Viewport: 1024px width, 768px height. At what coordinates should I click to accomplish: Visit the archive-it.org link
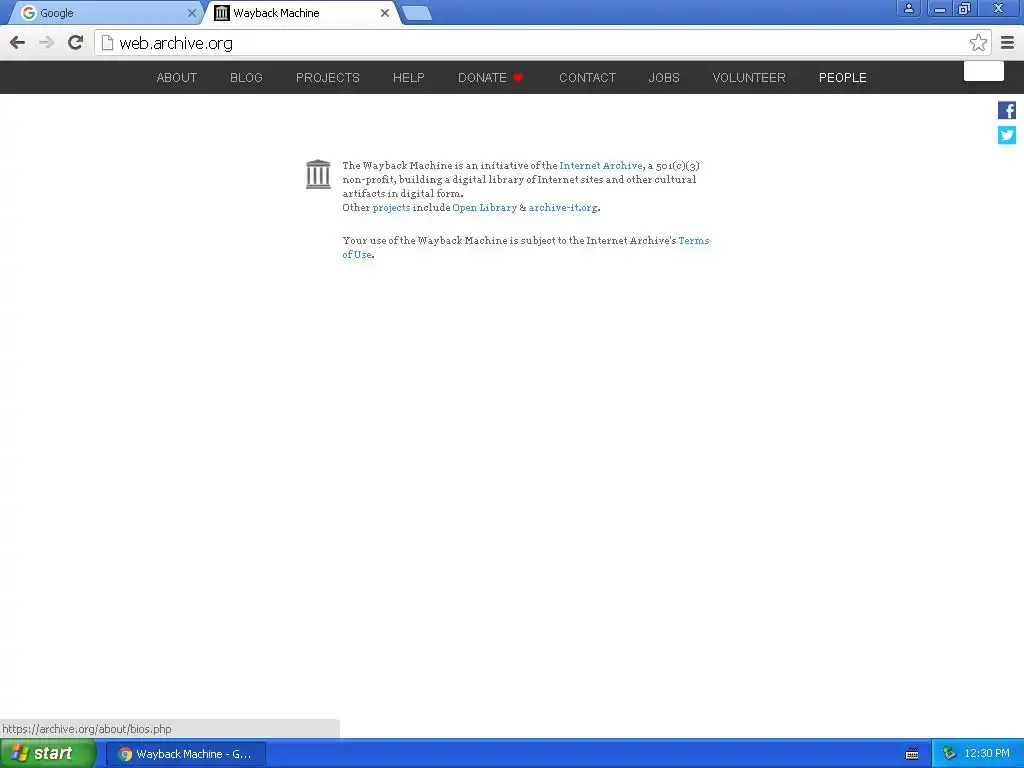563,208
